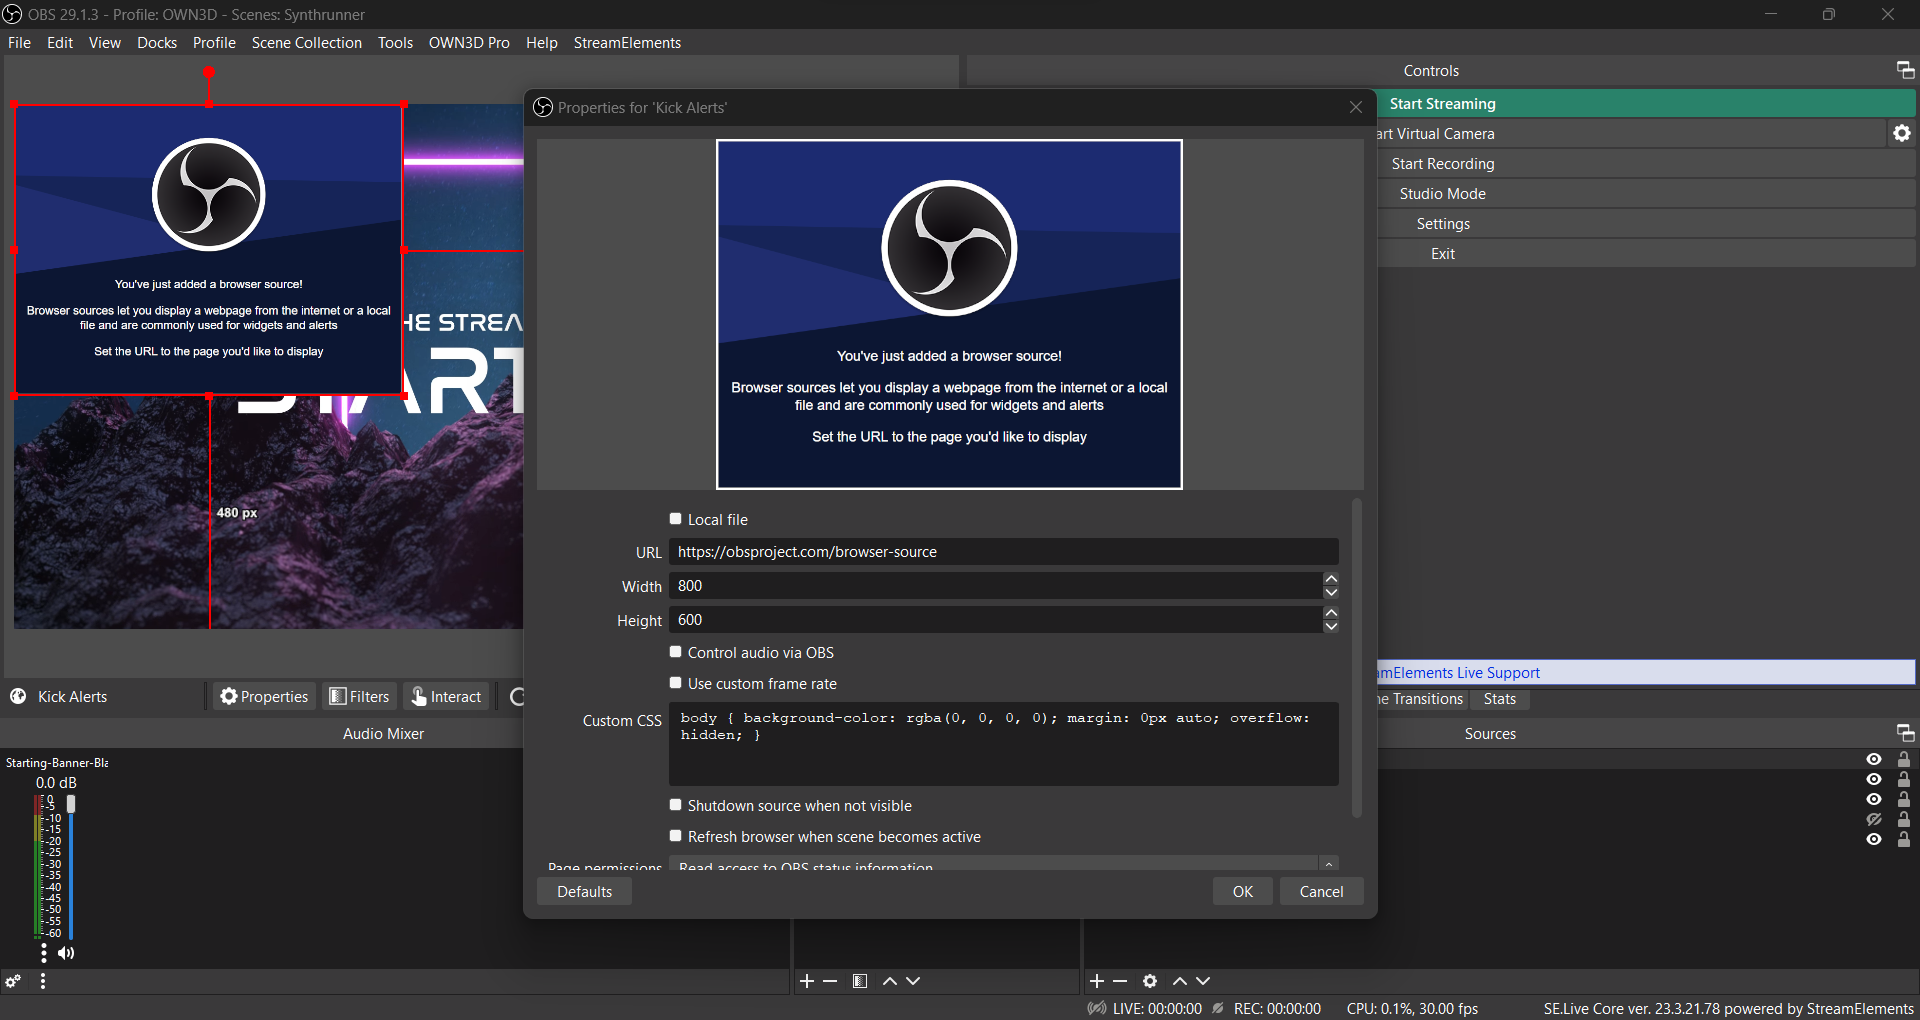
Task: Click the Properties dialog vertical scrollbar
Action: point(1356,658)
